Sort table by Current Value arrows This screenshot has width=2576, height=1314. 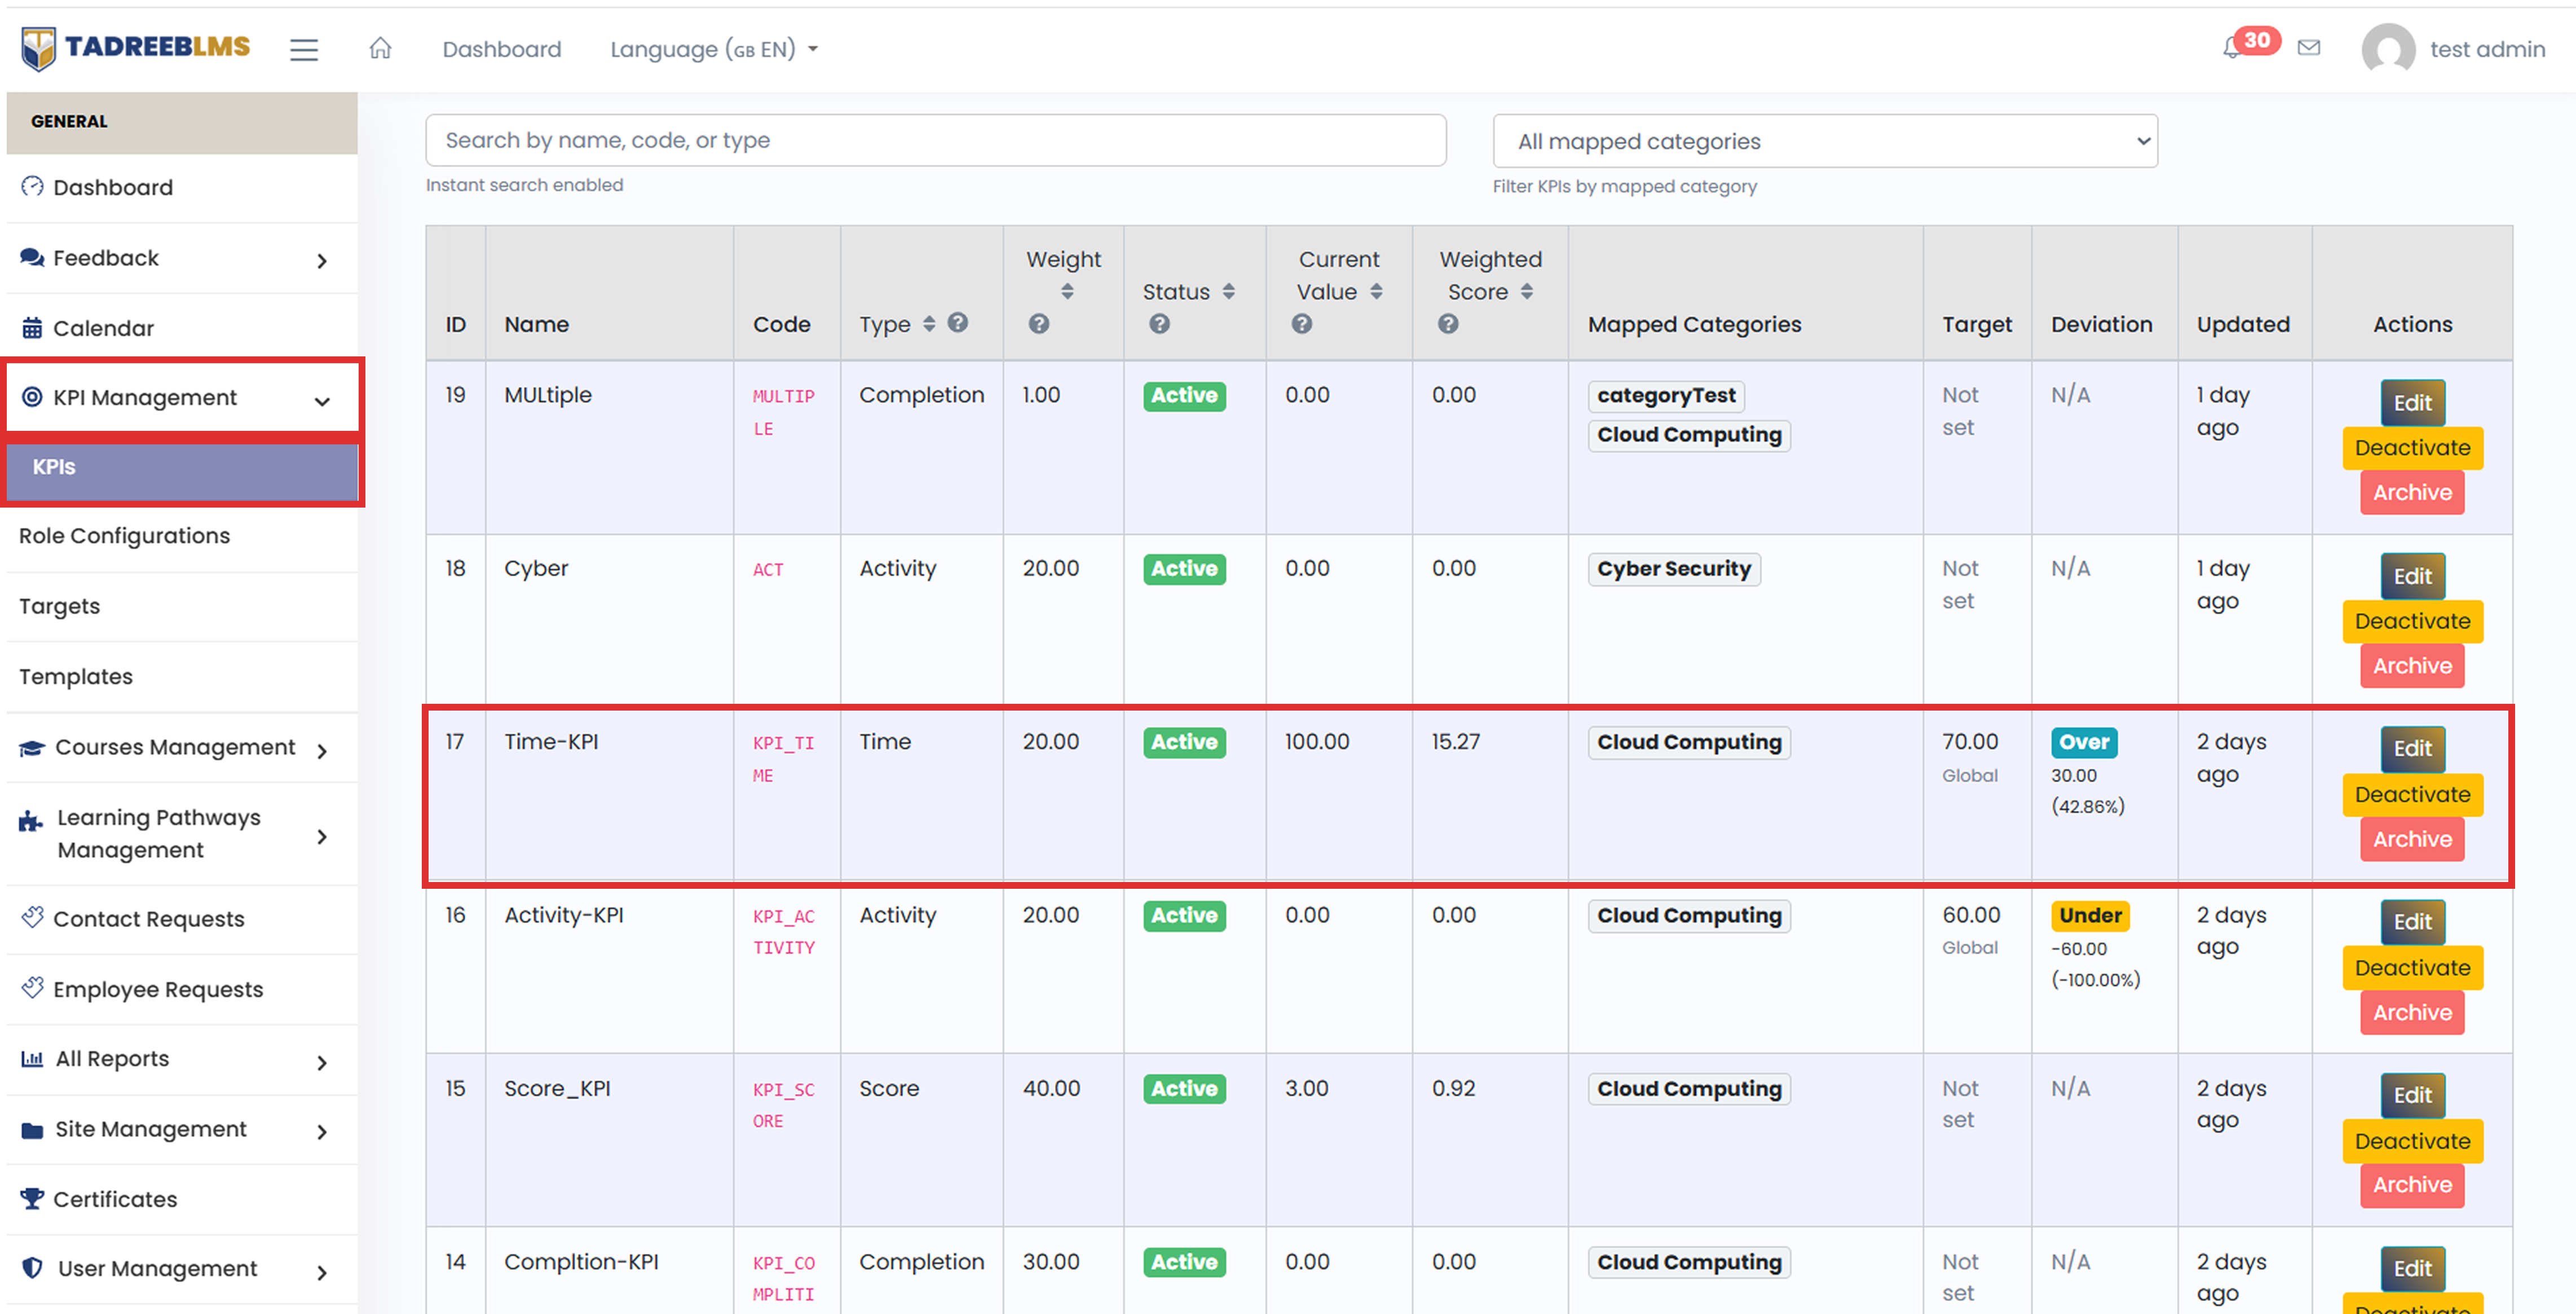[1376, 291]
